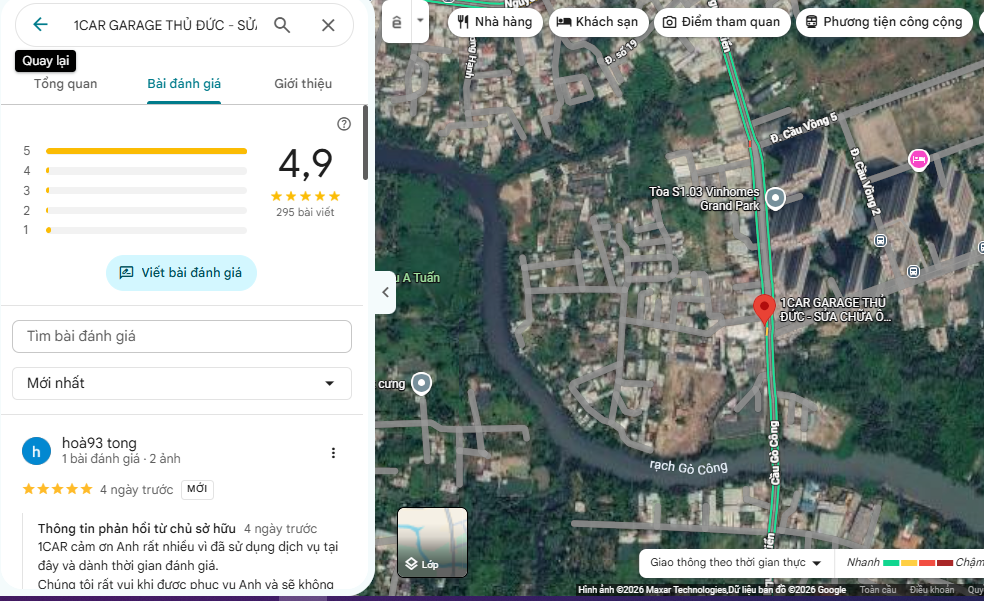Screen dimensions: 984x601
Task: Open hoà93 tong reviewer profile name
Action: (99, 443)
